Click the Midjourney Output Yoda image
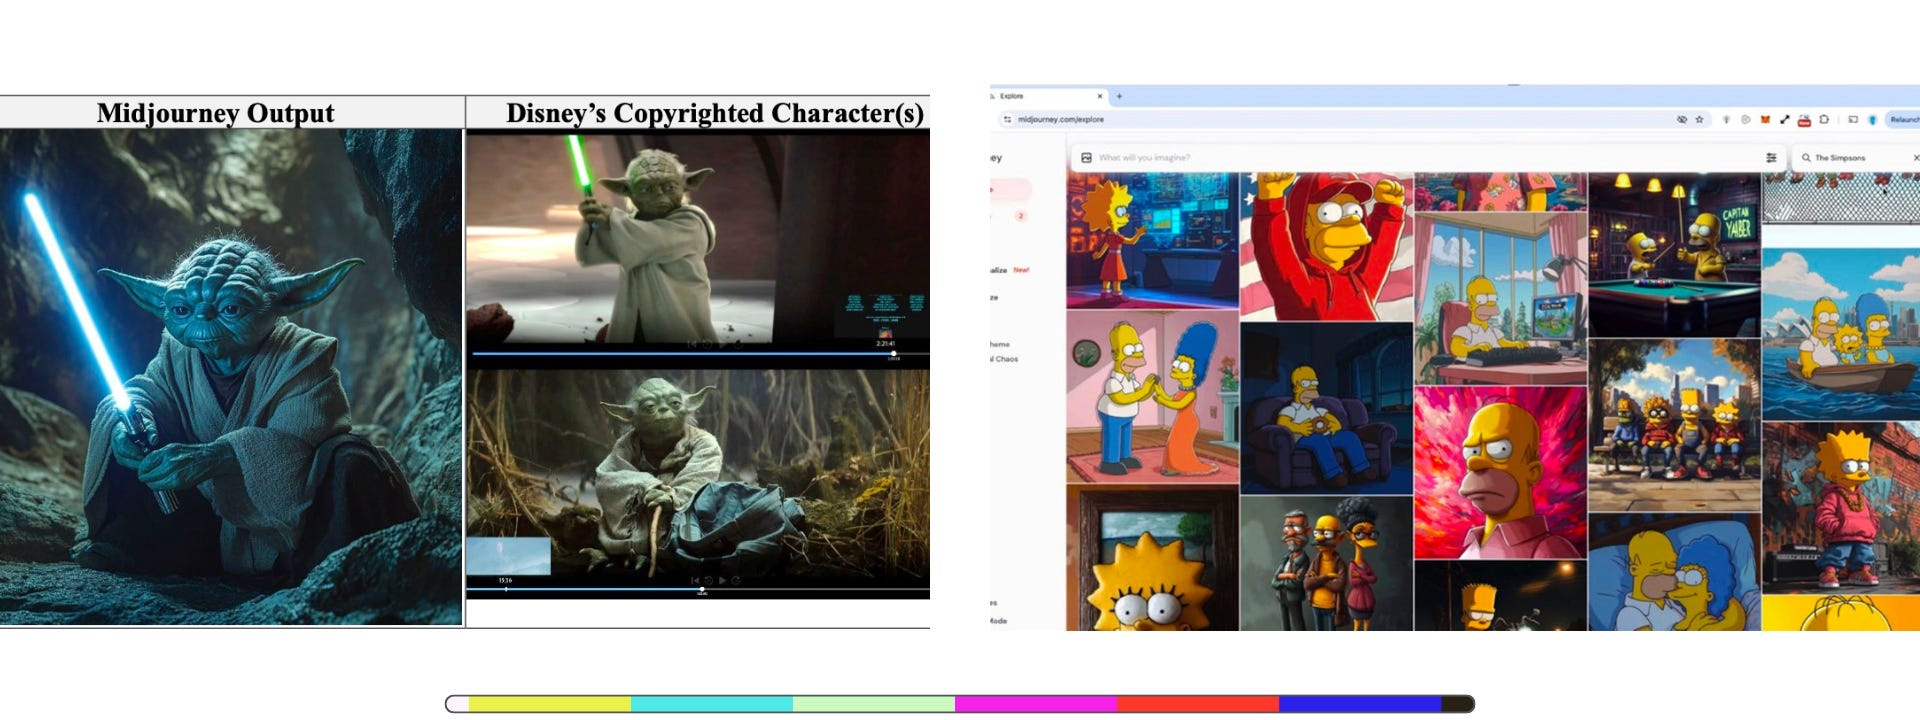Image resolution: width=1920 pixels, height=720 pixels. (x=231, y=377)
